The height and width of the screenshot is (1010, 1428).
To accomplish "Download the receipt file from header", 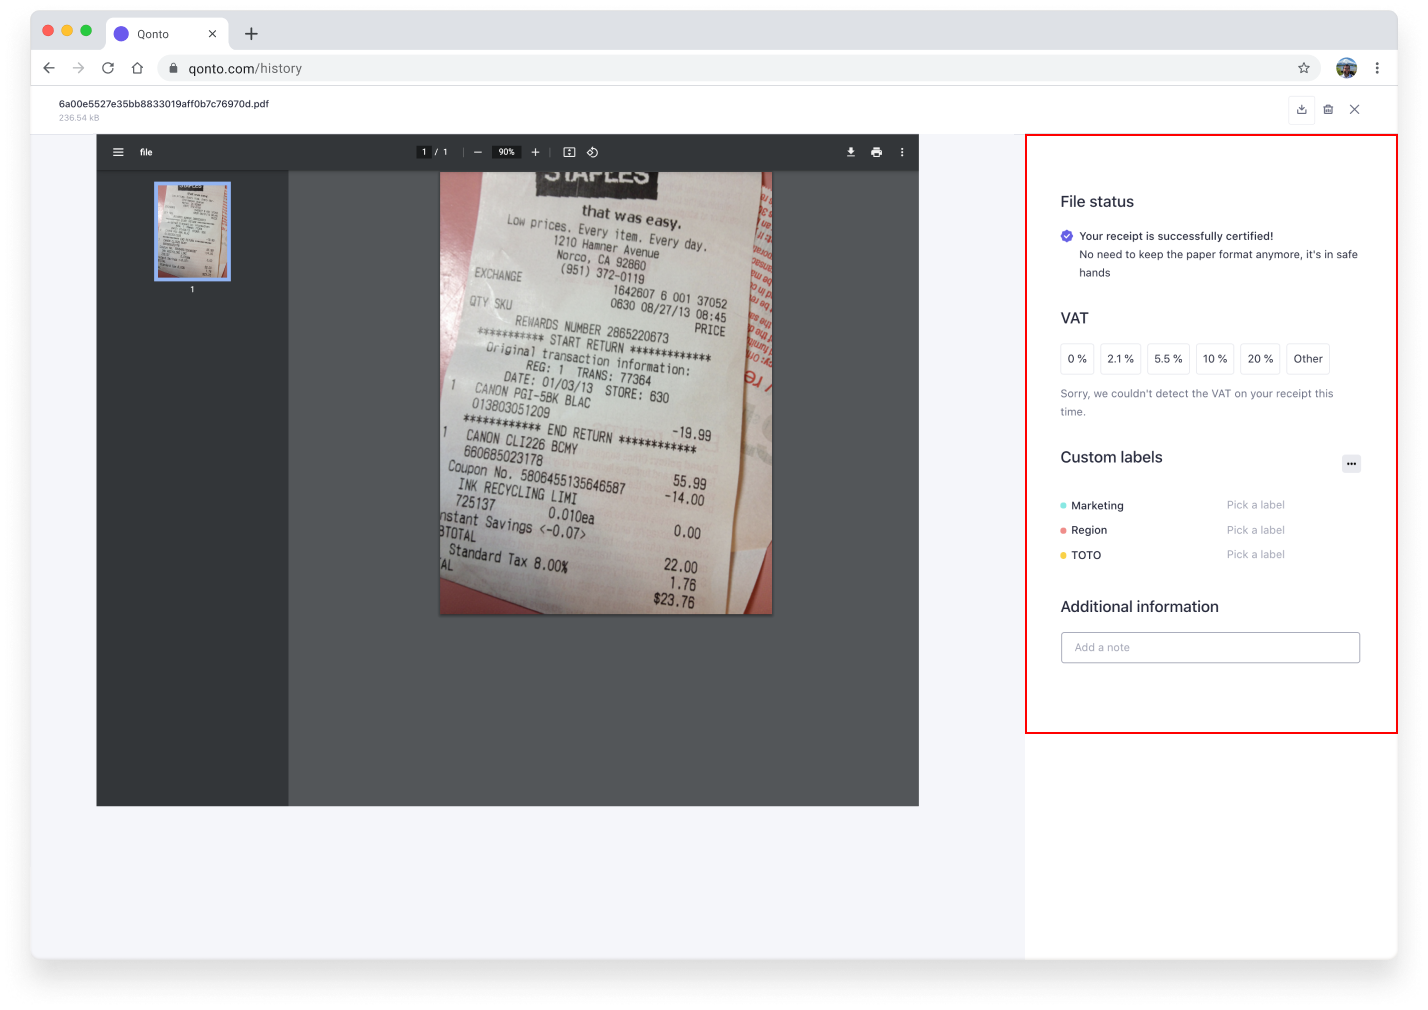I will pyautogui.click(x=1301, y=110).
